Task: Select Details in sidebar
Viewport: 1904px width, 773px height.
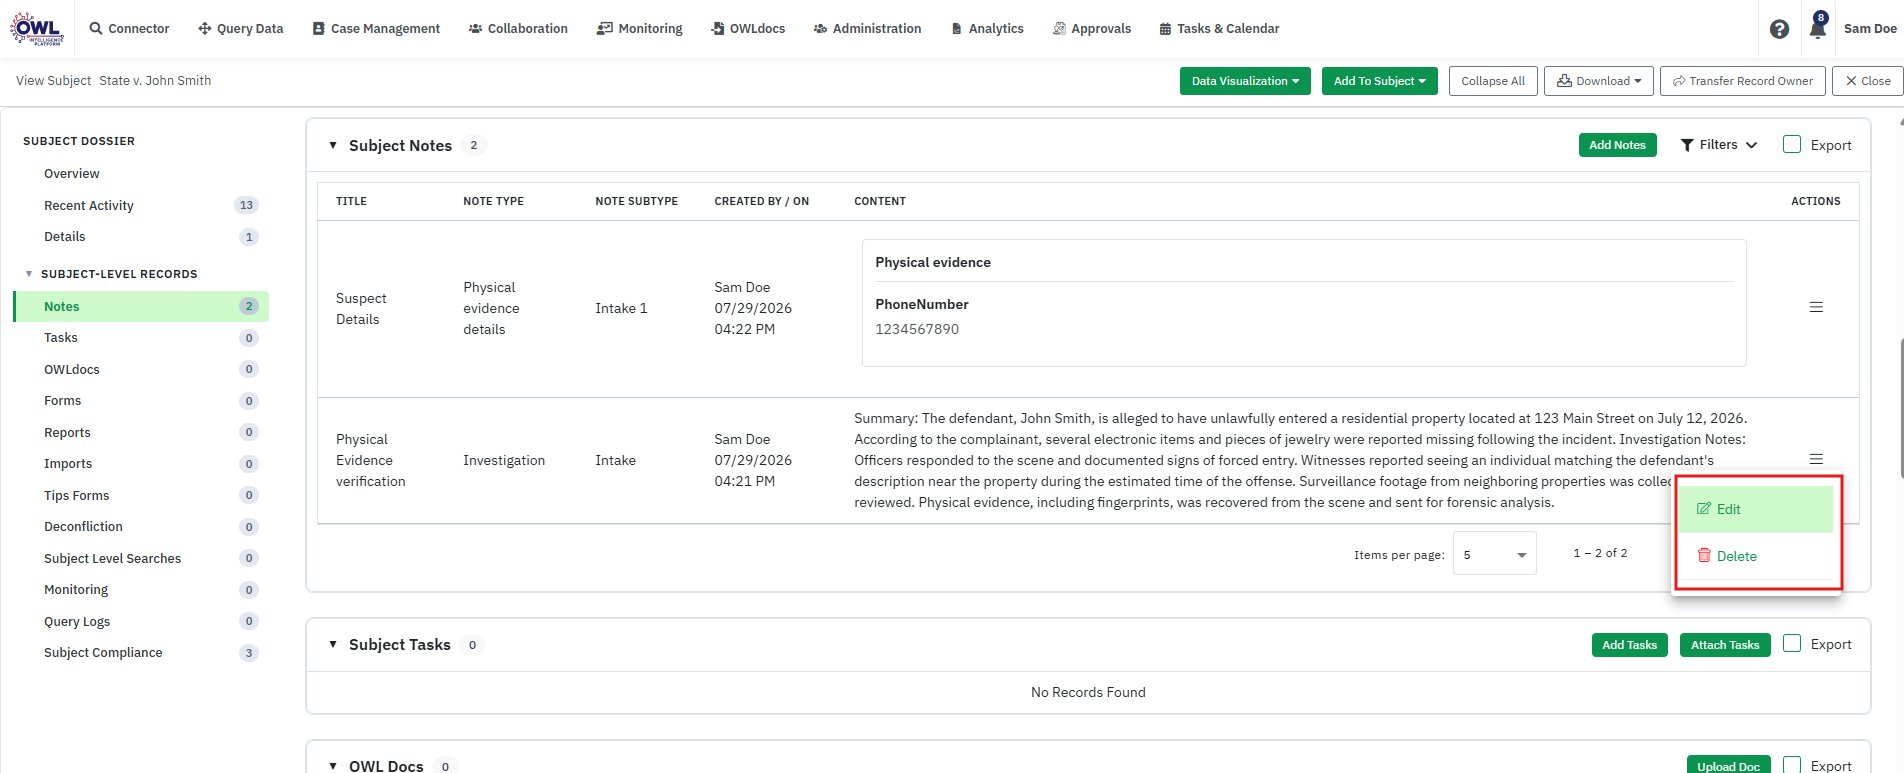Action: tap(65, 237)
